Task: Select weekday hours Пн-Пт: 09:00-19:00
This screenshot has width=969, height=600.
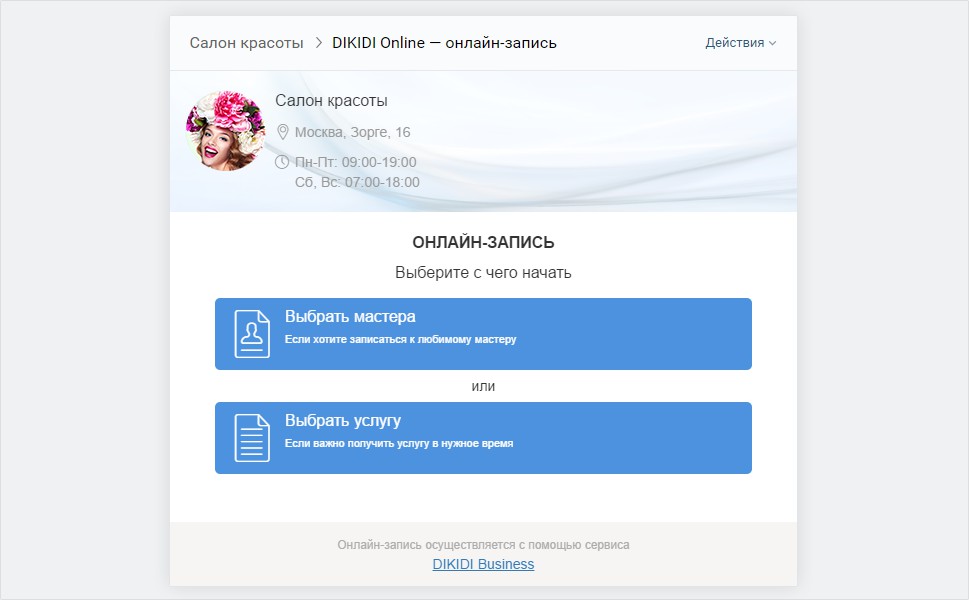Action: 355,162
